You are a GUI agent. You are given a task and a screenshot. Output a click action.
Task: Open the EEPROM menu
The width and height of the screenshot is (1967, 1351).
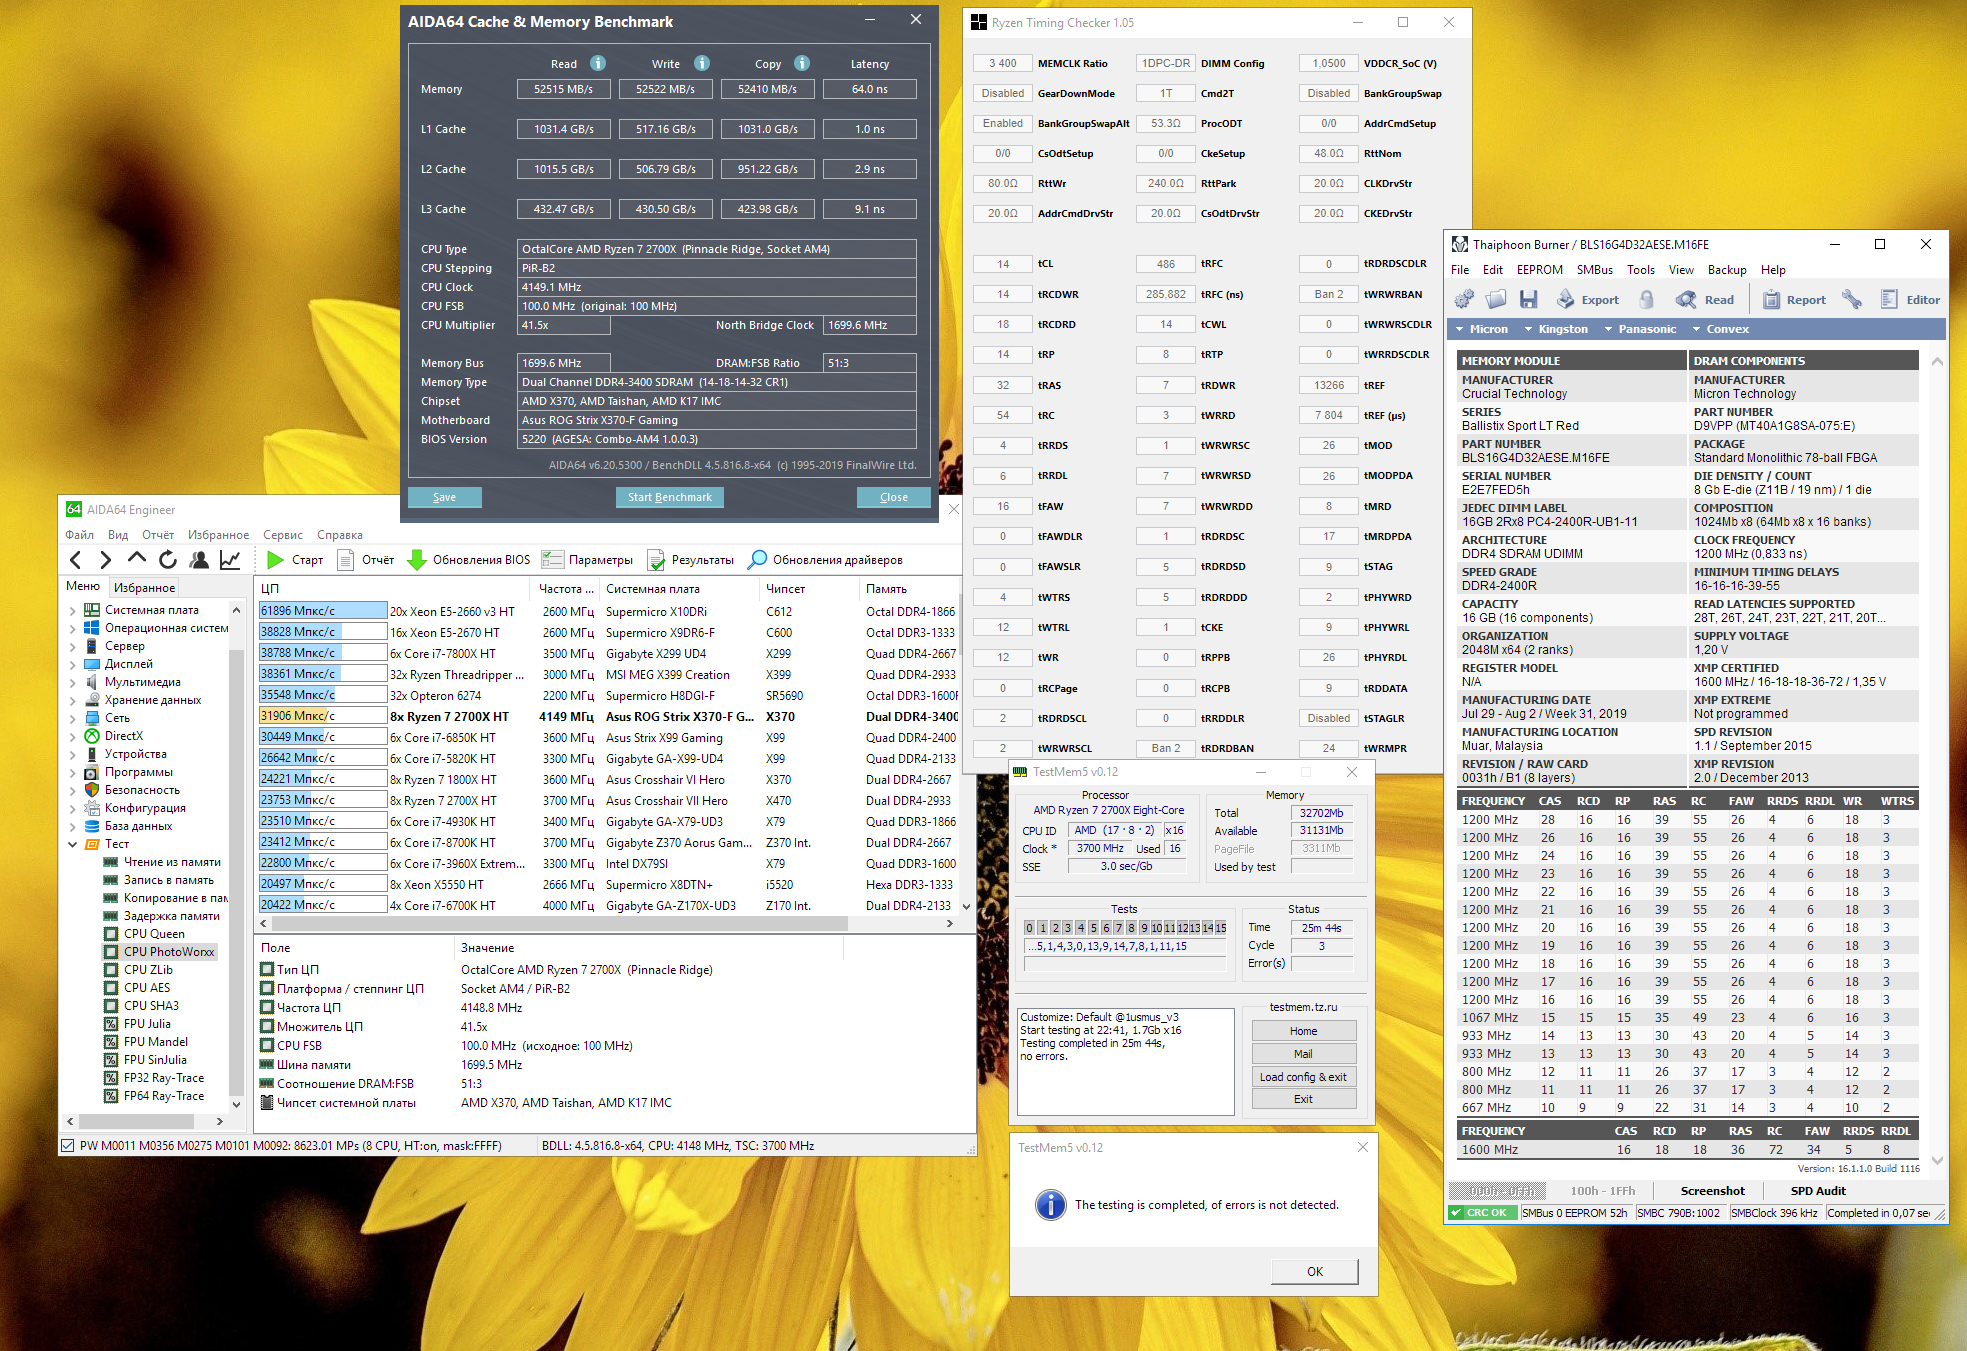[1539, 270]
